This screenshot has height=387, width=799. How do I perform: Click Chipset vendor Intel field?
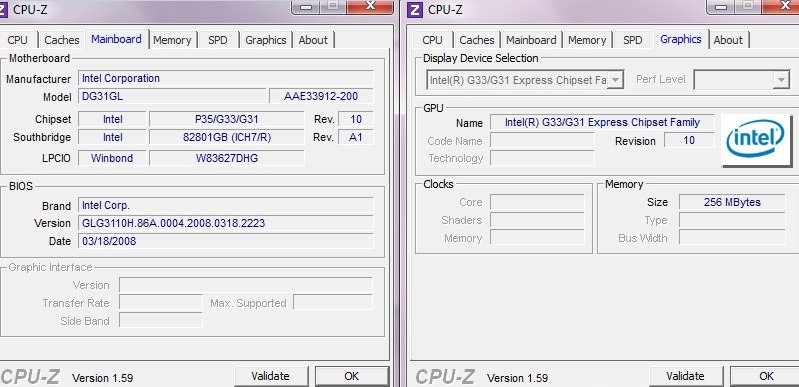(x=112, y=119)
